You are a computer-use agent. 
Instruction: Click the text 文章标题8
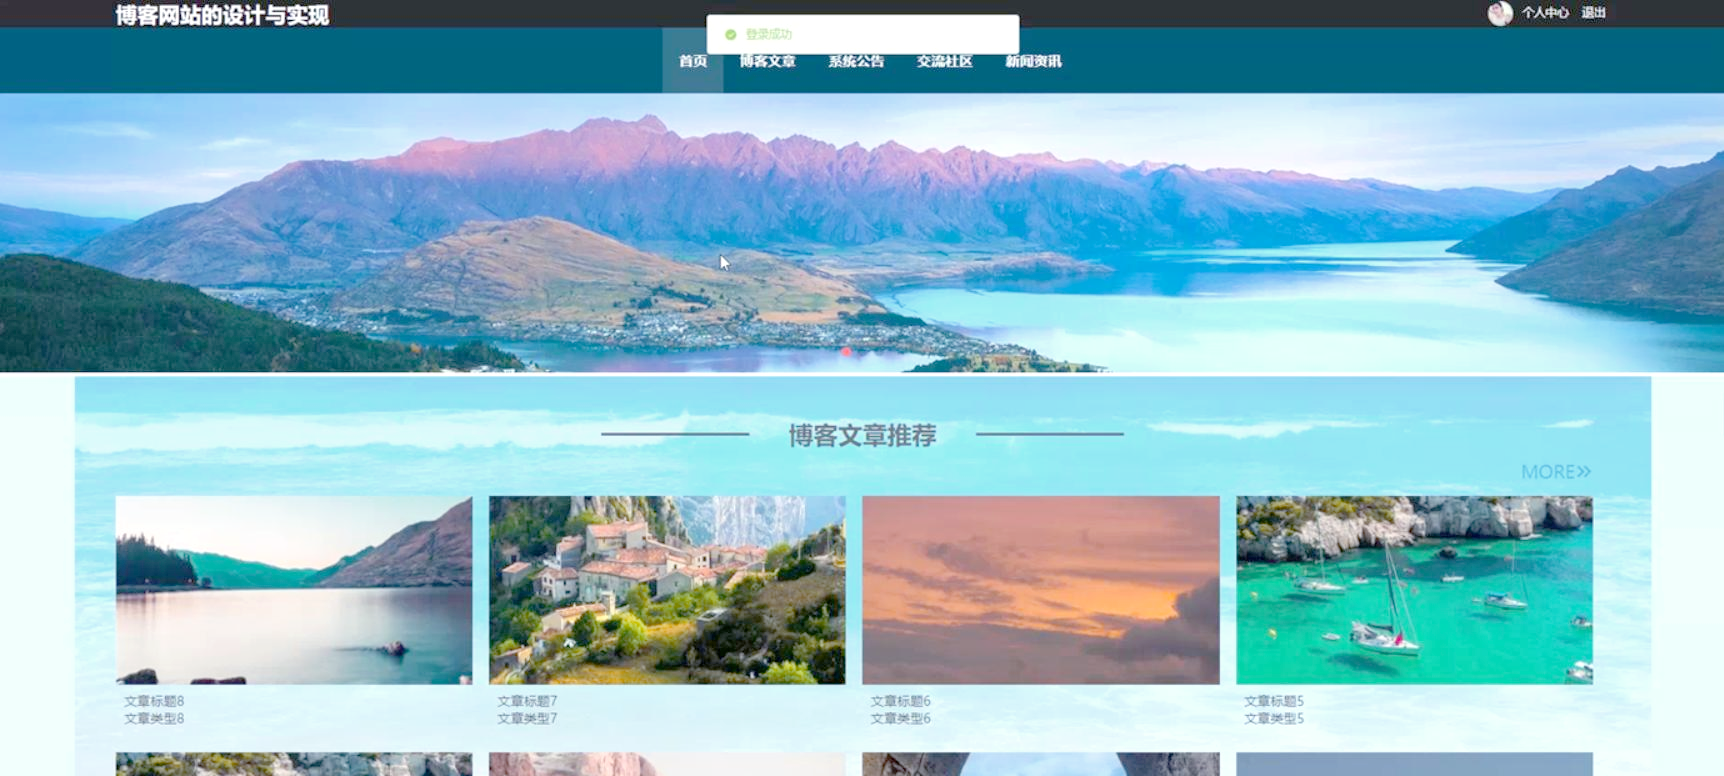[154, 701]
